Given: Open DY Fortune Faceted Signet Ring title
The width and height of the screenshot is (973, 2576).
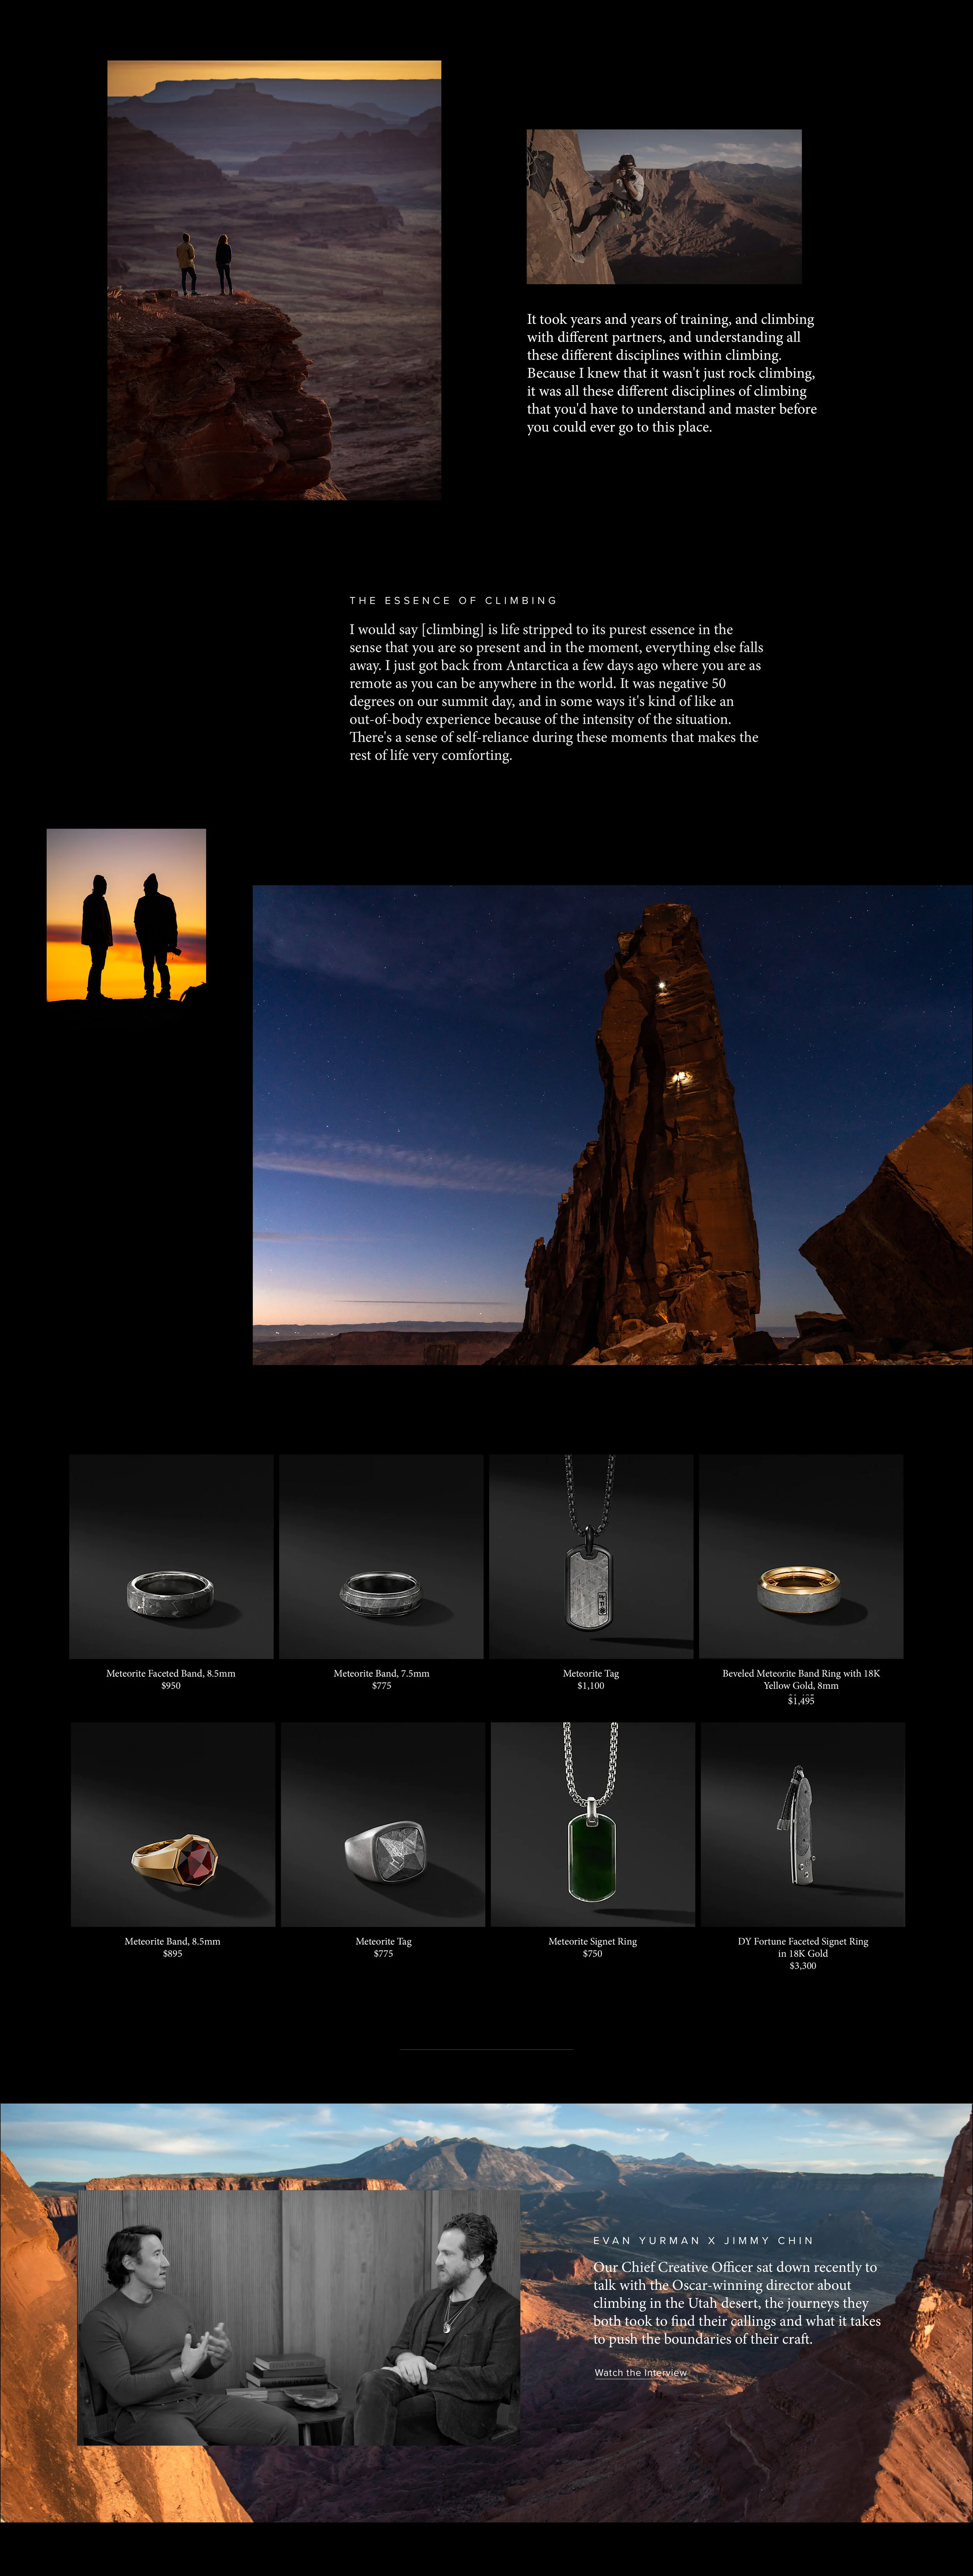Looking at the screenshot, I should point(803,1947).
